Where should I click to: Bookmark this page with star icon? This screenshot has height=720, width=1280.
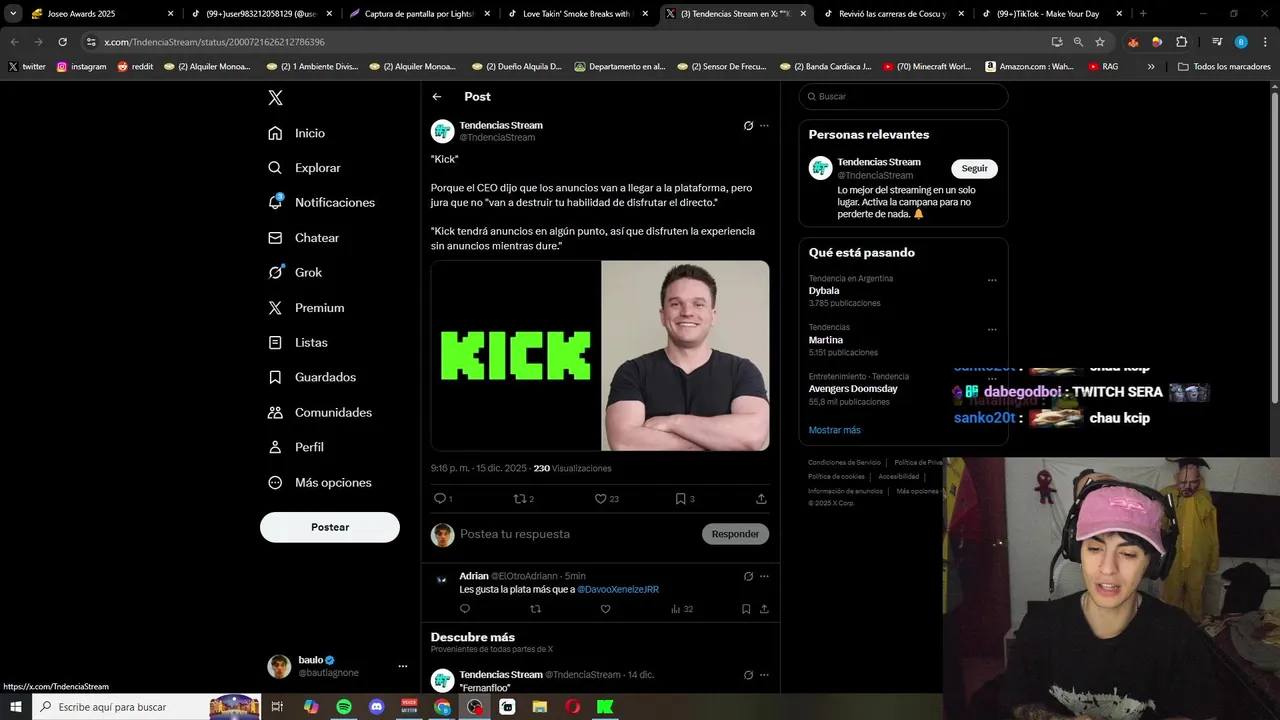[1100, 42]
